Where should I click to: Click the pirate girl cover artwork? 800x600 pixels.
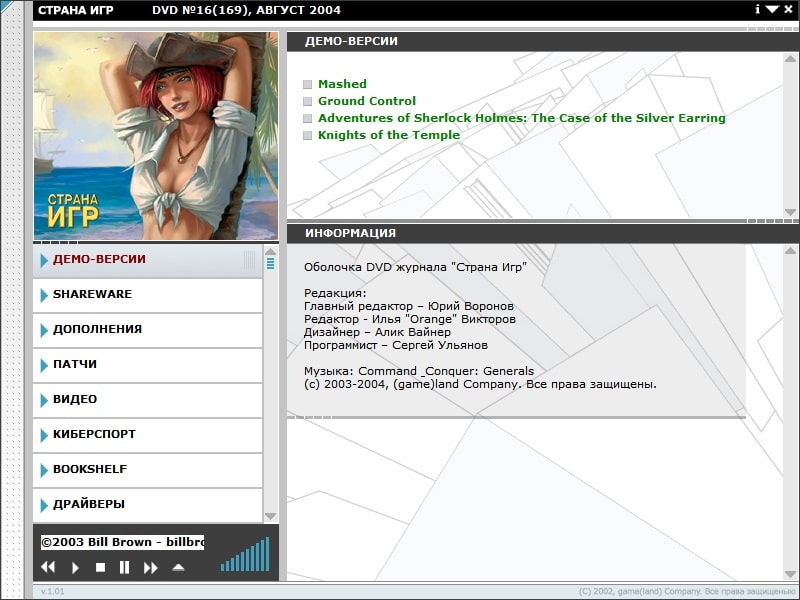click(x=156, y=136)
